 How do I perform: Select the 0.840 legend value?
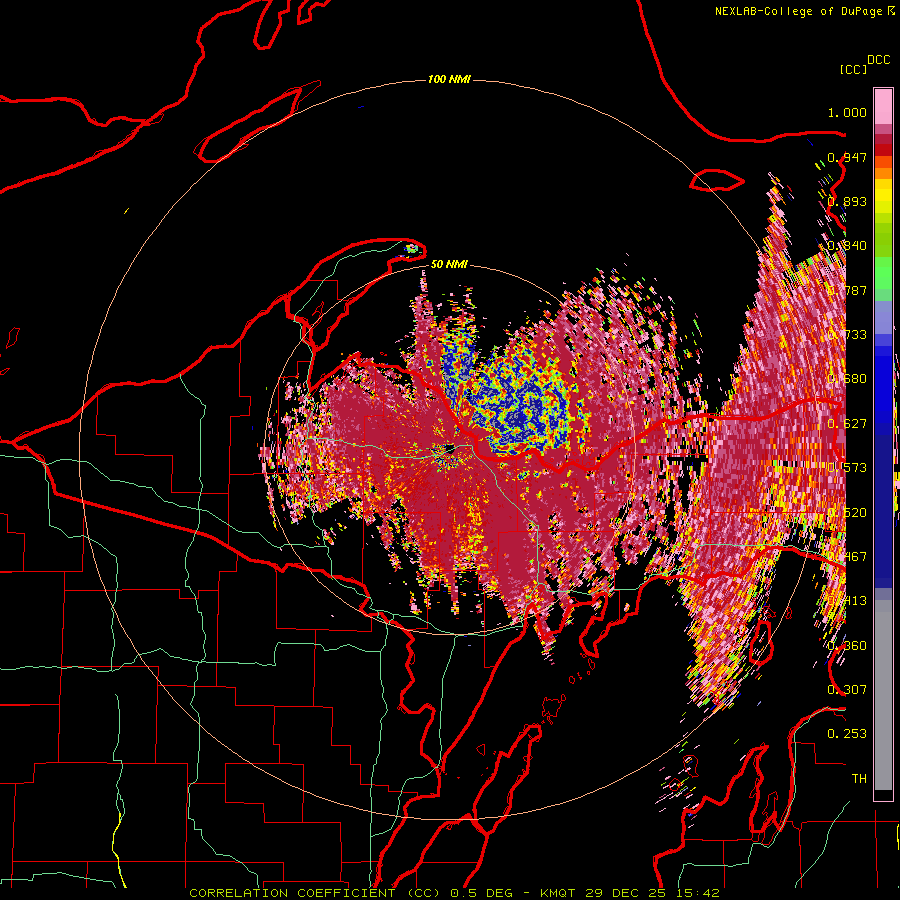pyautogui.click(x=847, y=246)
